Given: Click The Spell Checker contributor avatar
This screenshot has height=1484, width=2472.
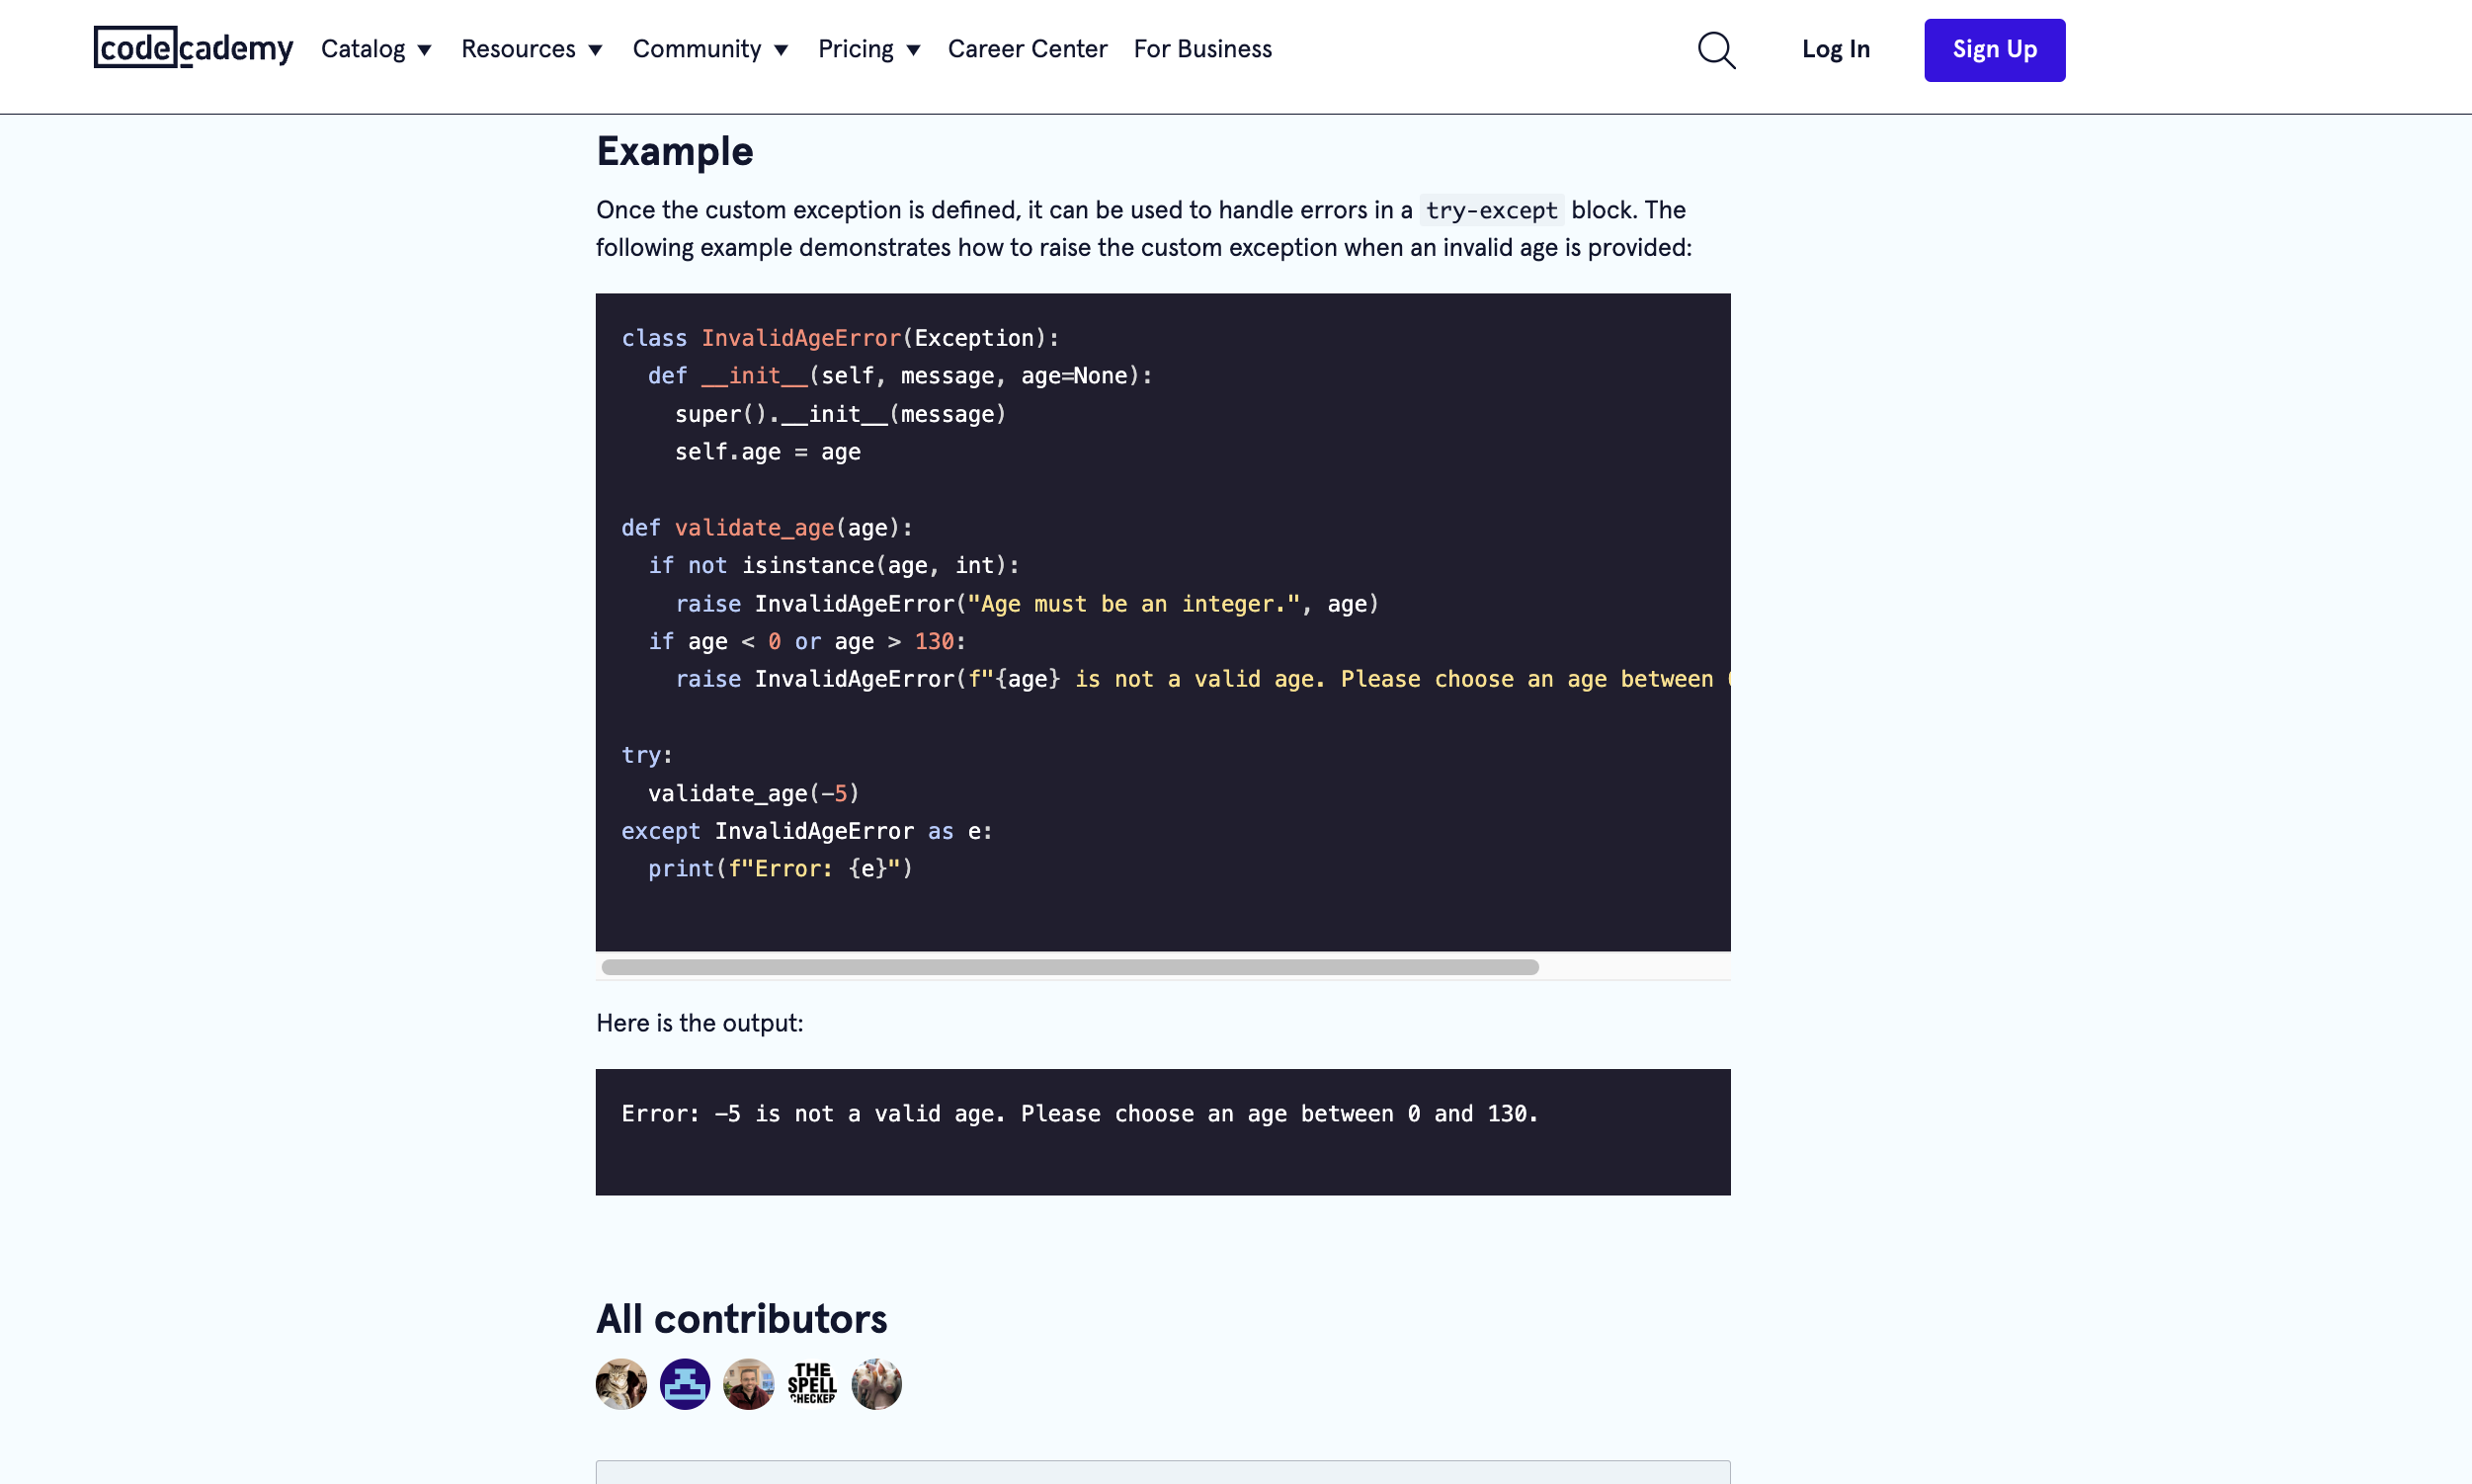Looking at the screenshot, I should click(812, 1384).
